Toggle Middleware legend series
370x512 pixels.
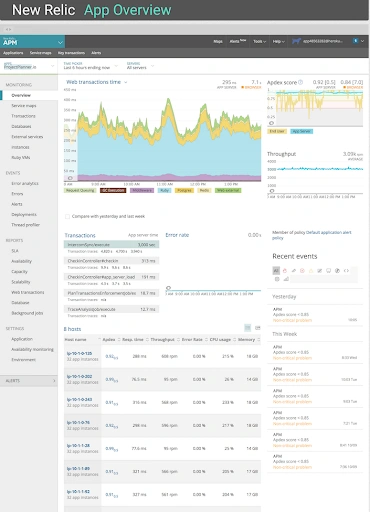point(142,190)
